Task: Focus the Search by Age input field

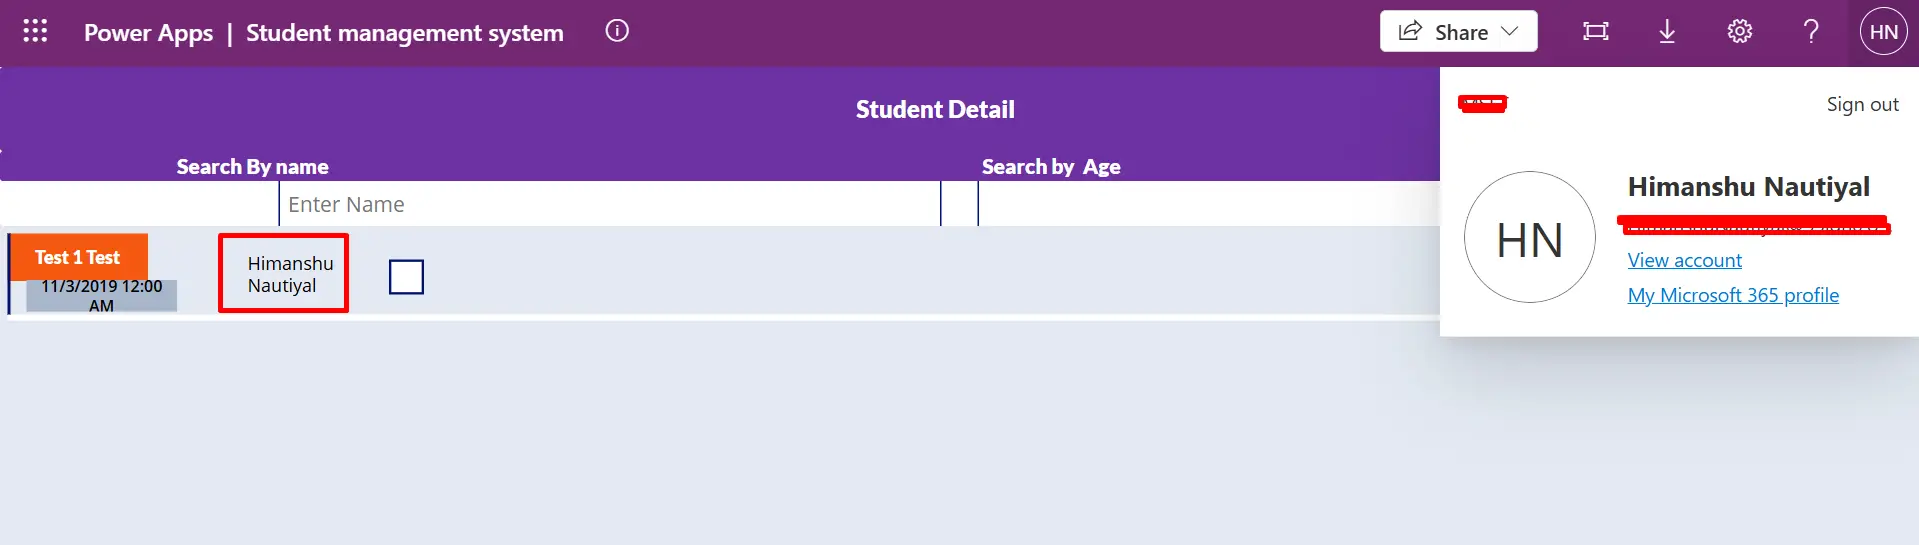Action: click(1209, 204)
